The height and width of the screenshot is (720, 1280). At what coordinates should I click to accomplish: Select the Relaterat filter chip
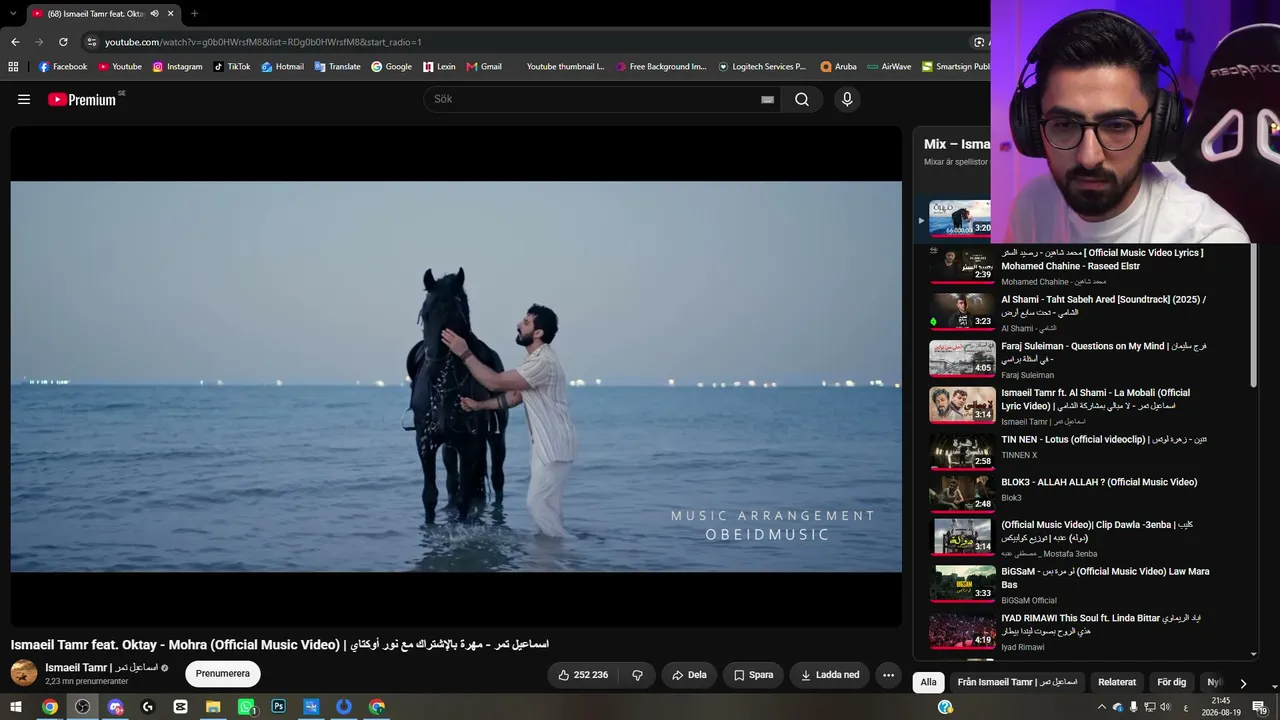pos(1117,682)
